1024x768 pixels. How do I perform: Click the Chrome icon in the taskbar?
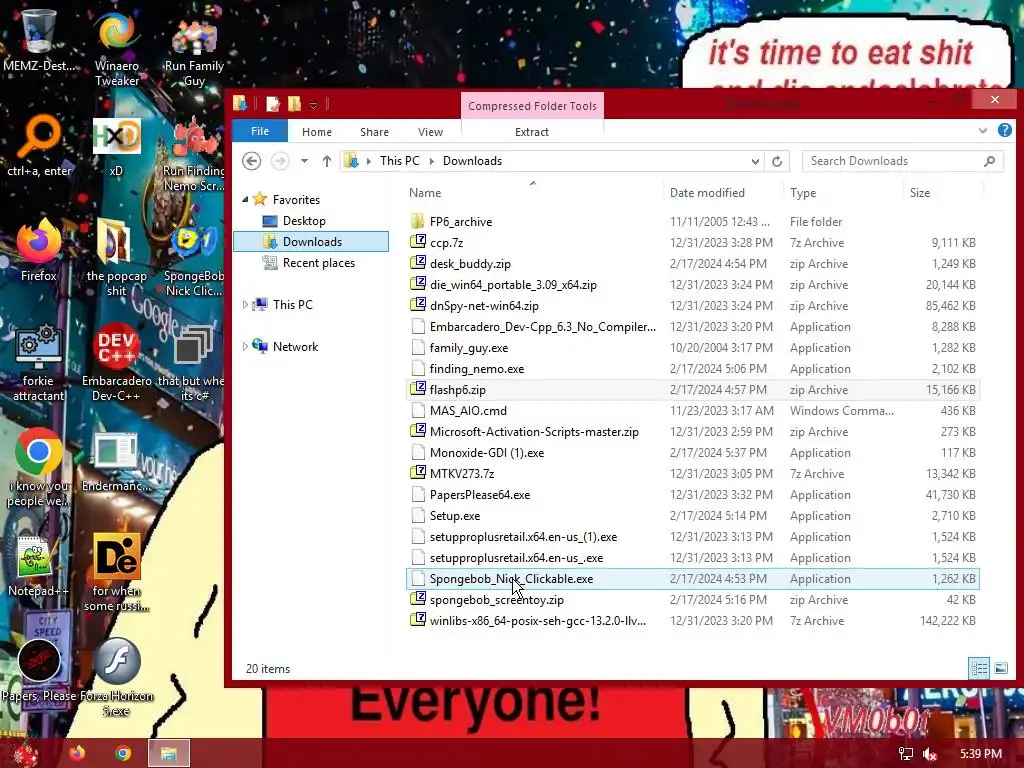pyautogui.click(x=123, y=753)
